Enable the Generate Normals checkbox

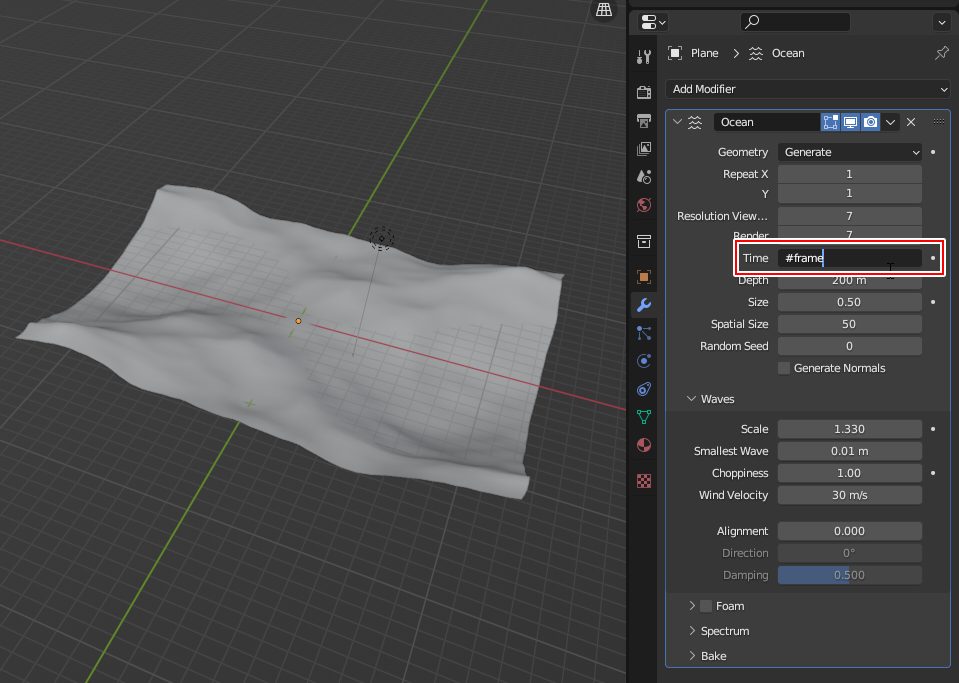pyautogui.click(x=785, y=368)
